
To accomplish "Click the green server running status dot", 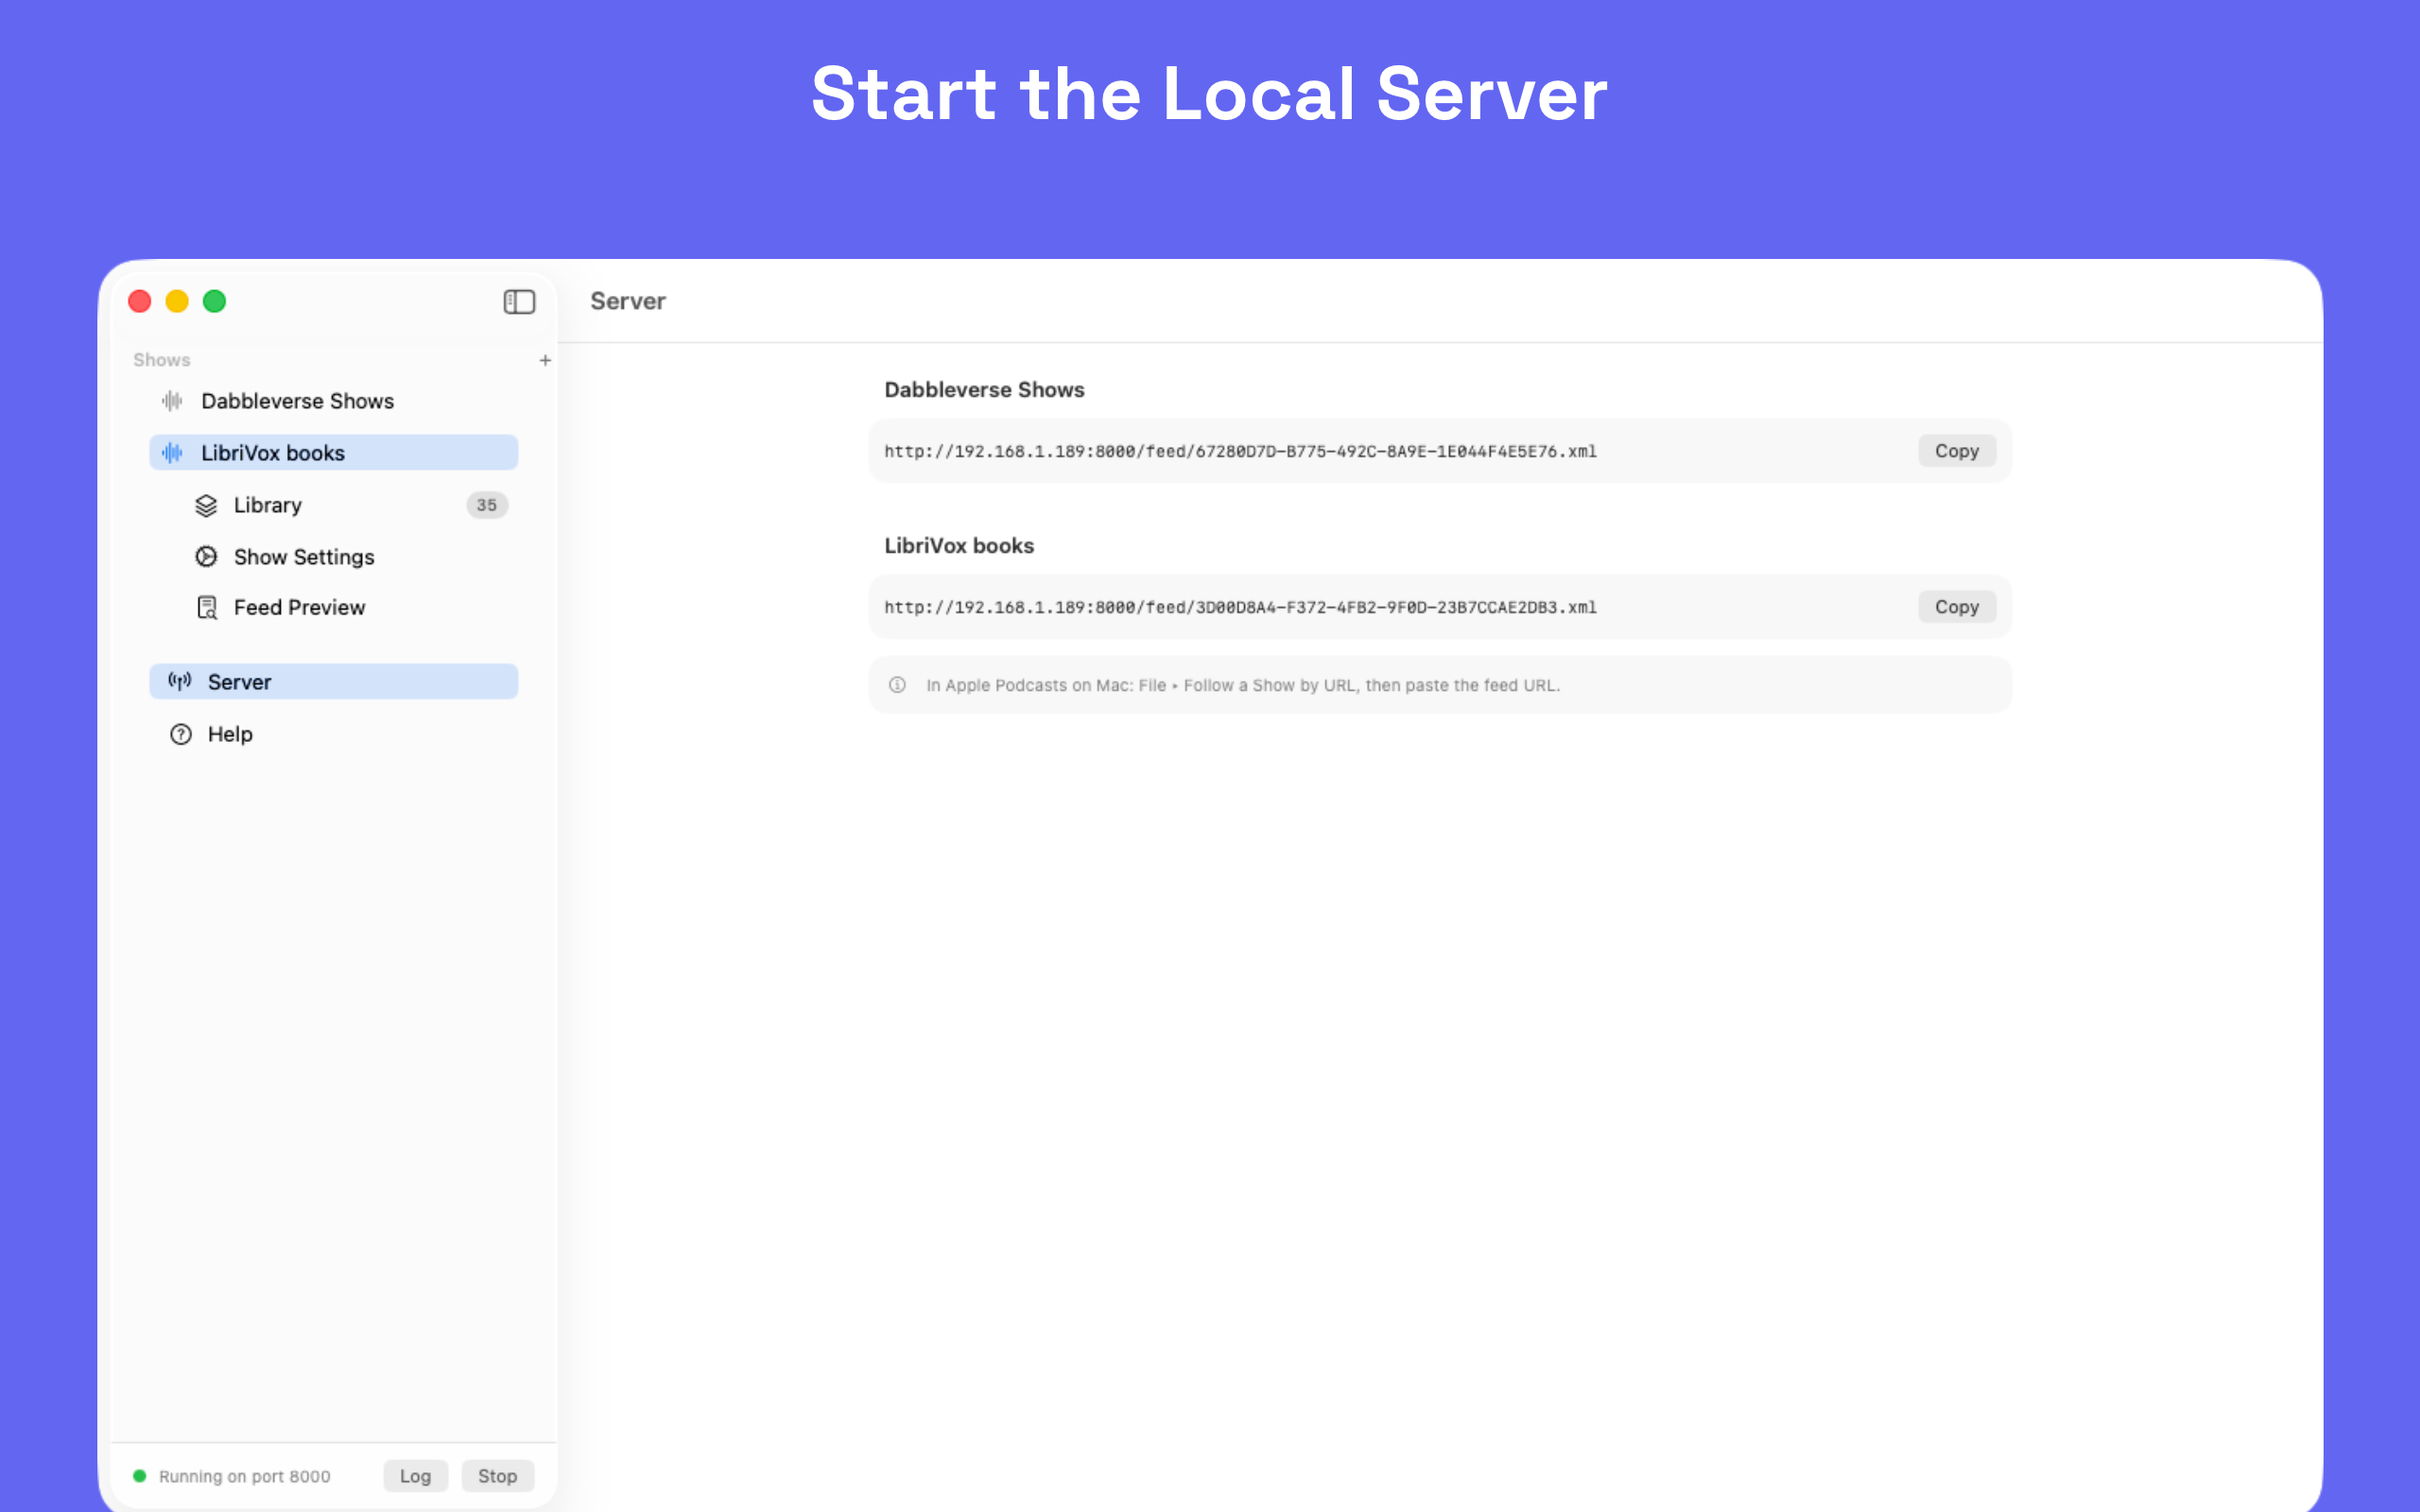I will coord(140,1476).
